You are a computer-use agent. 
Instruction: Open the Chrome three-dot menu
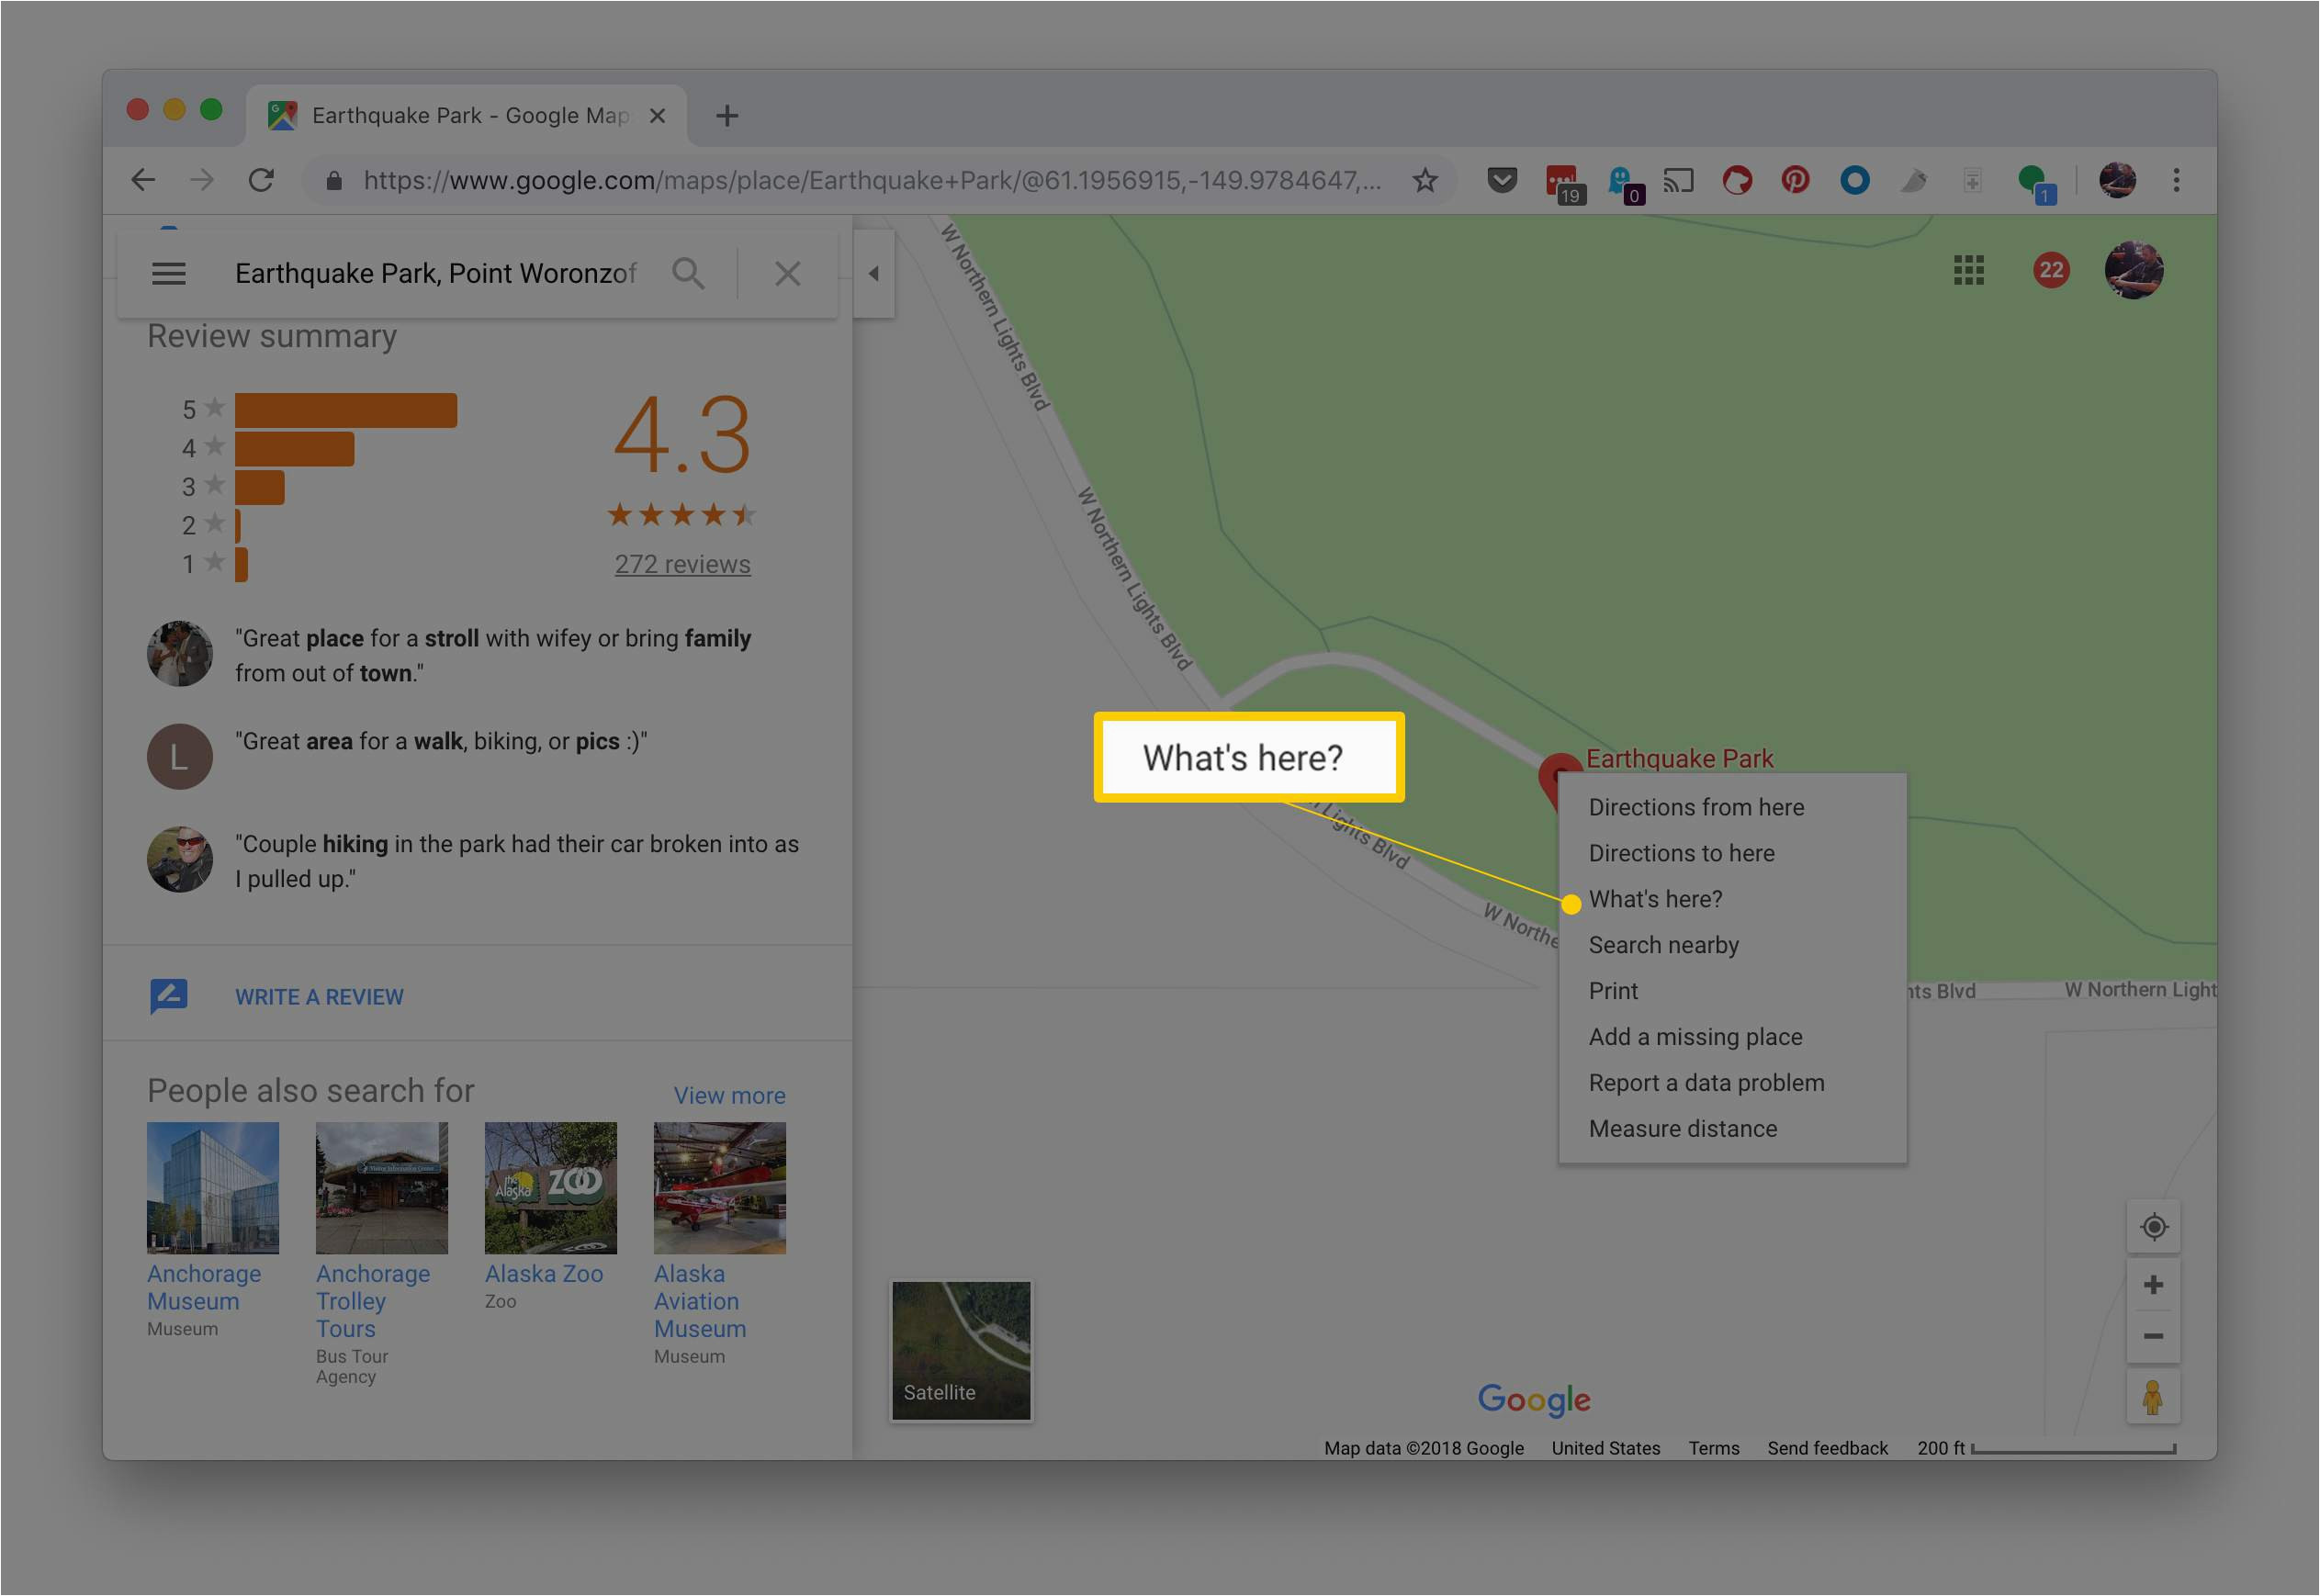(2176, 180)
